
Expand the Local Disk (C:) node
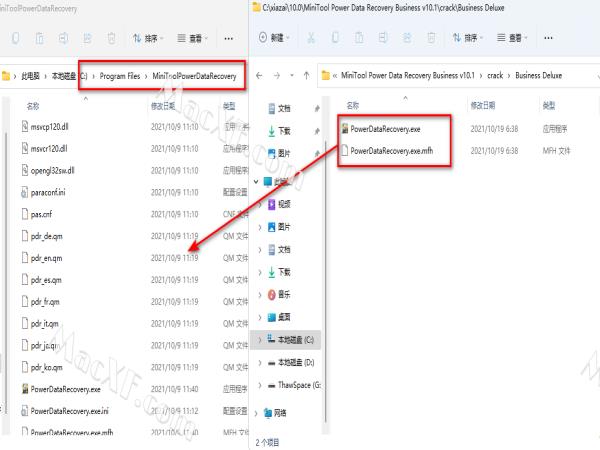[260, 339]
